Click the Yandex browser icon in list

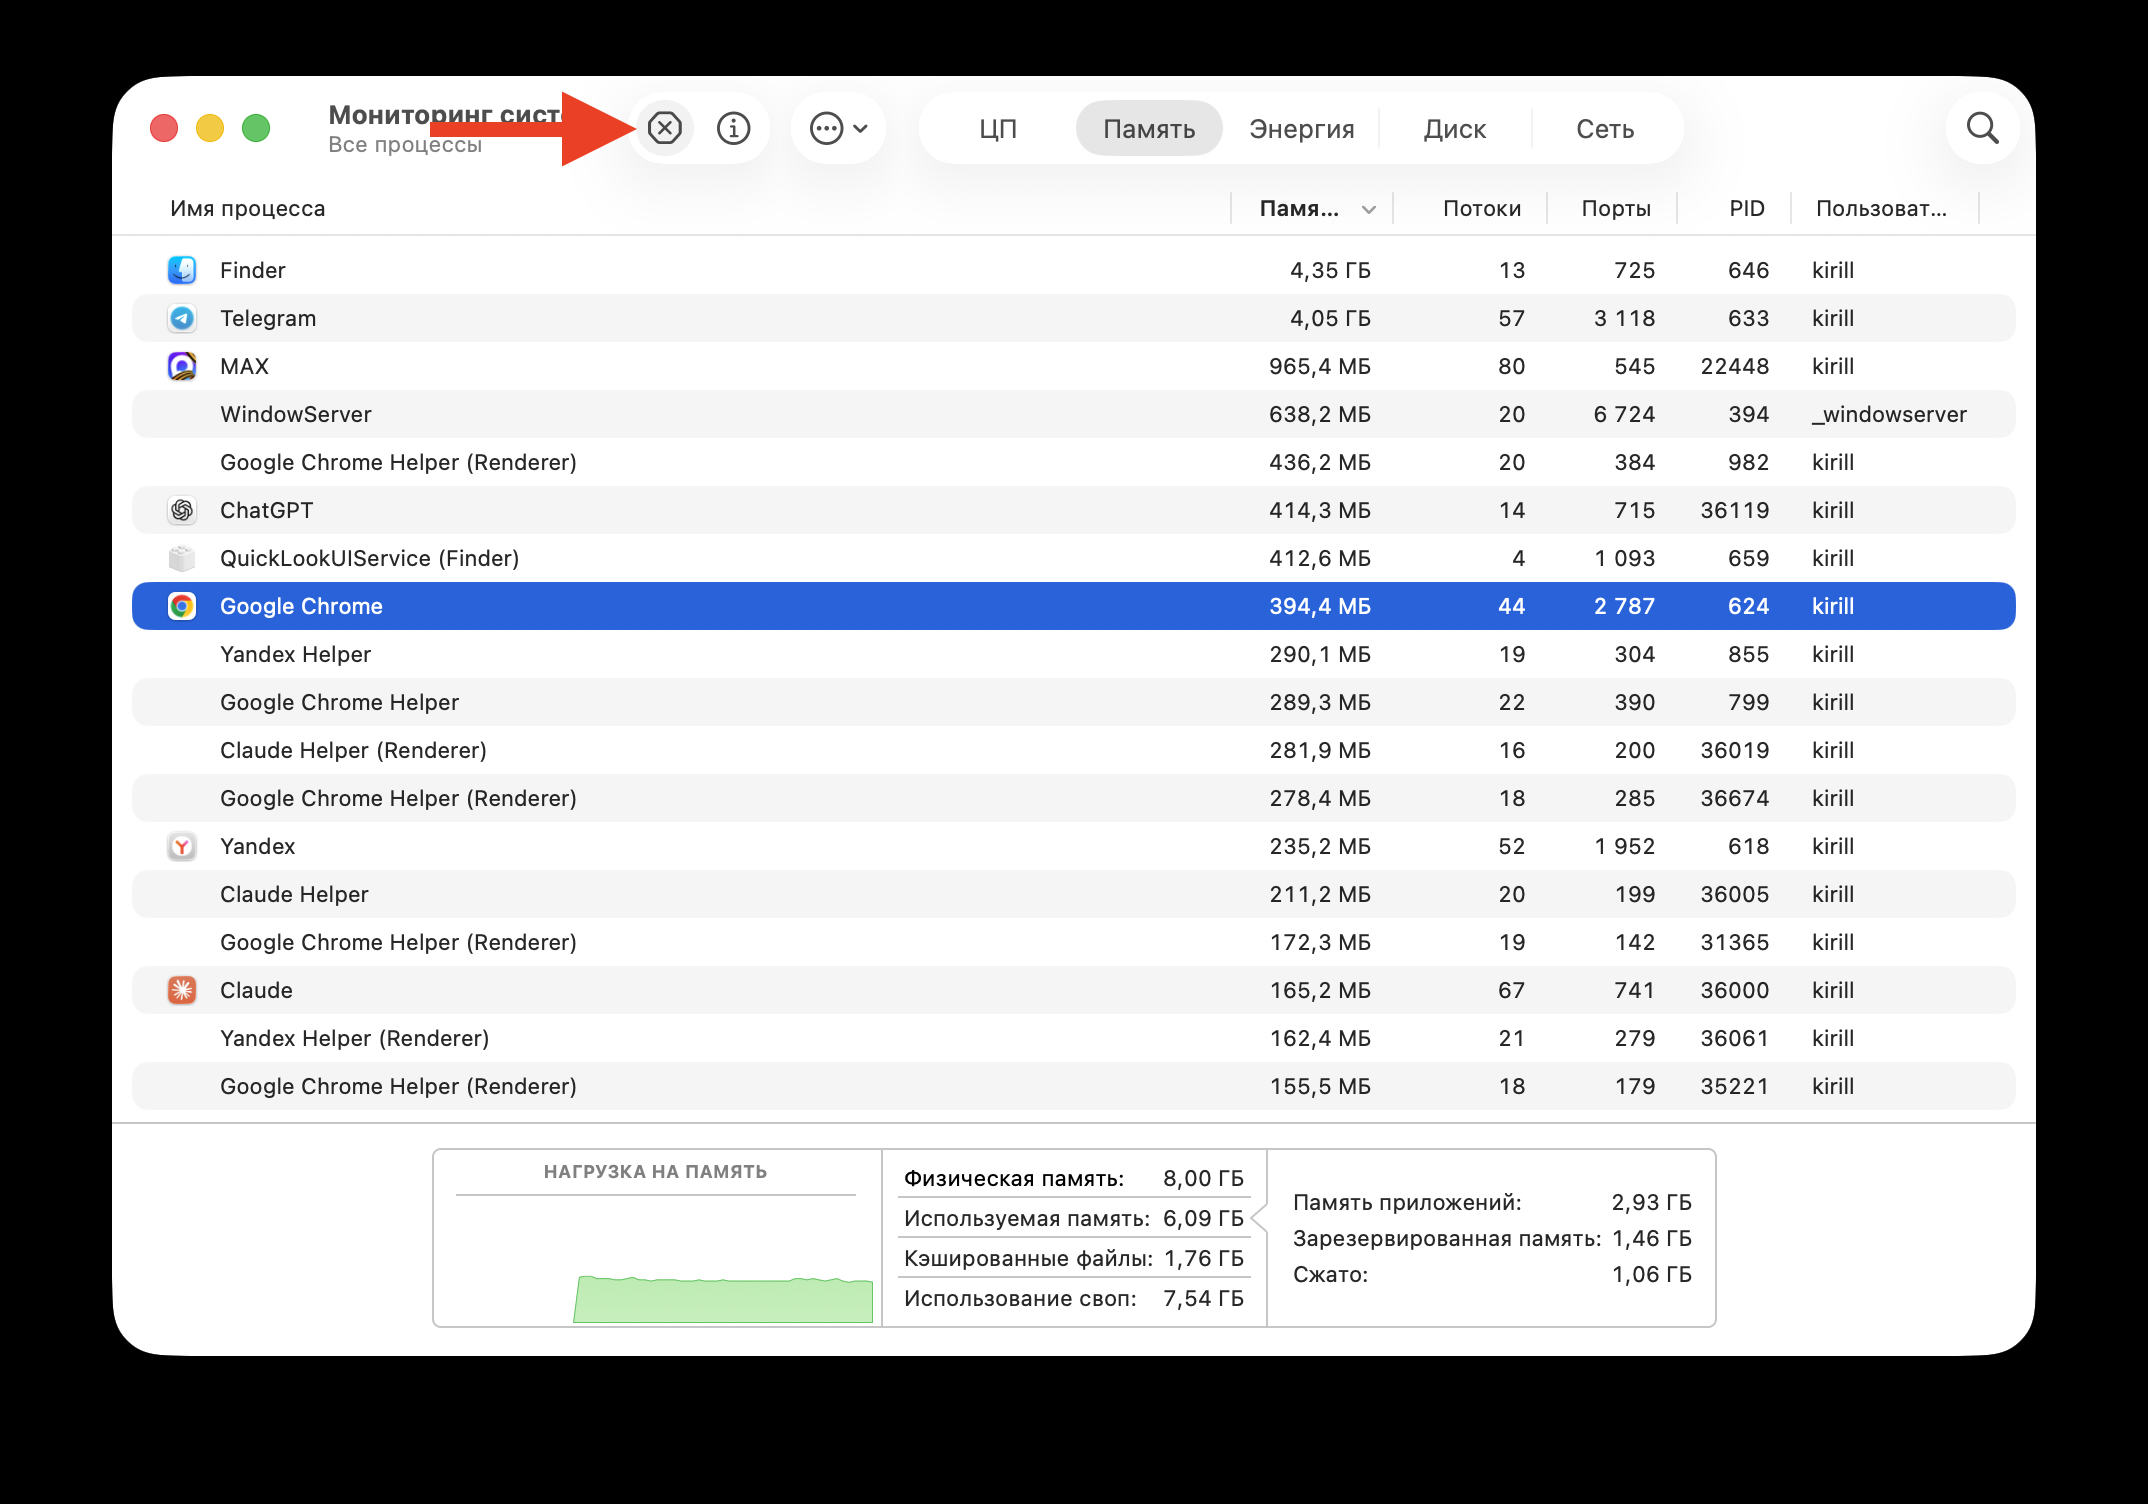(x=181, y=846)
